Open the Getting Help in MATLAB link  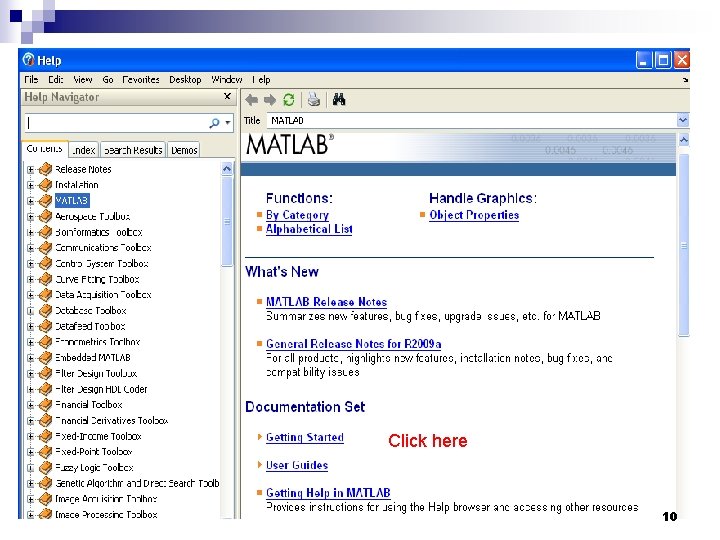tap(328, 493)
